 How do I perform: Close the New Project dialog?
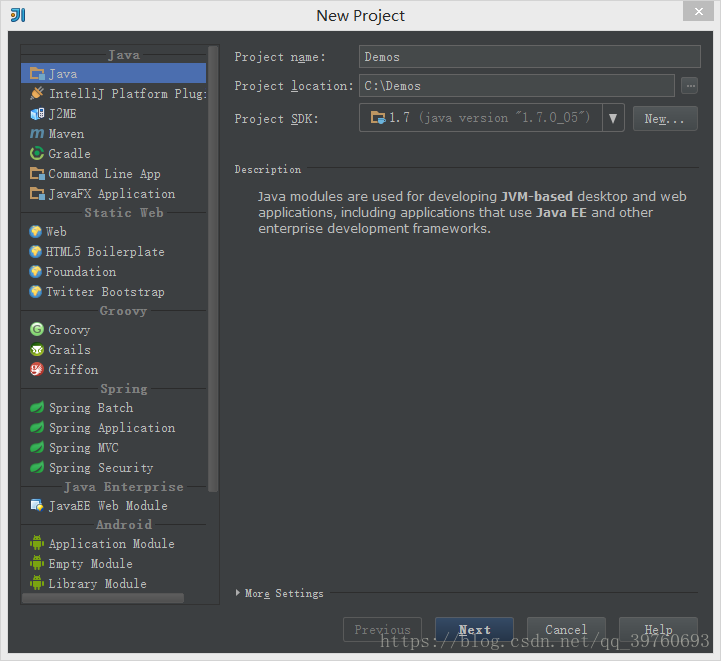coord(698,11)
